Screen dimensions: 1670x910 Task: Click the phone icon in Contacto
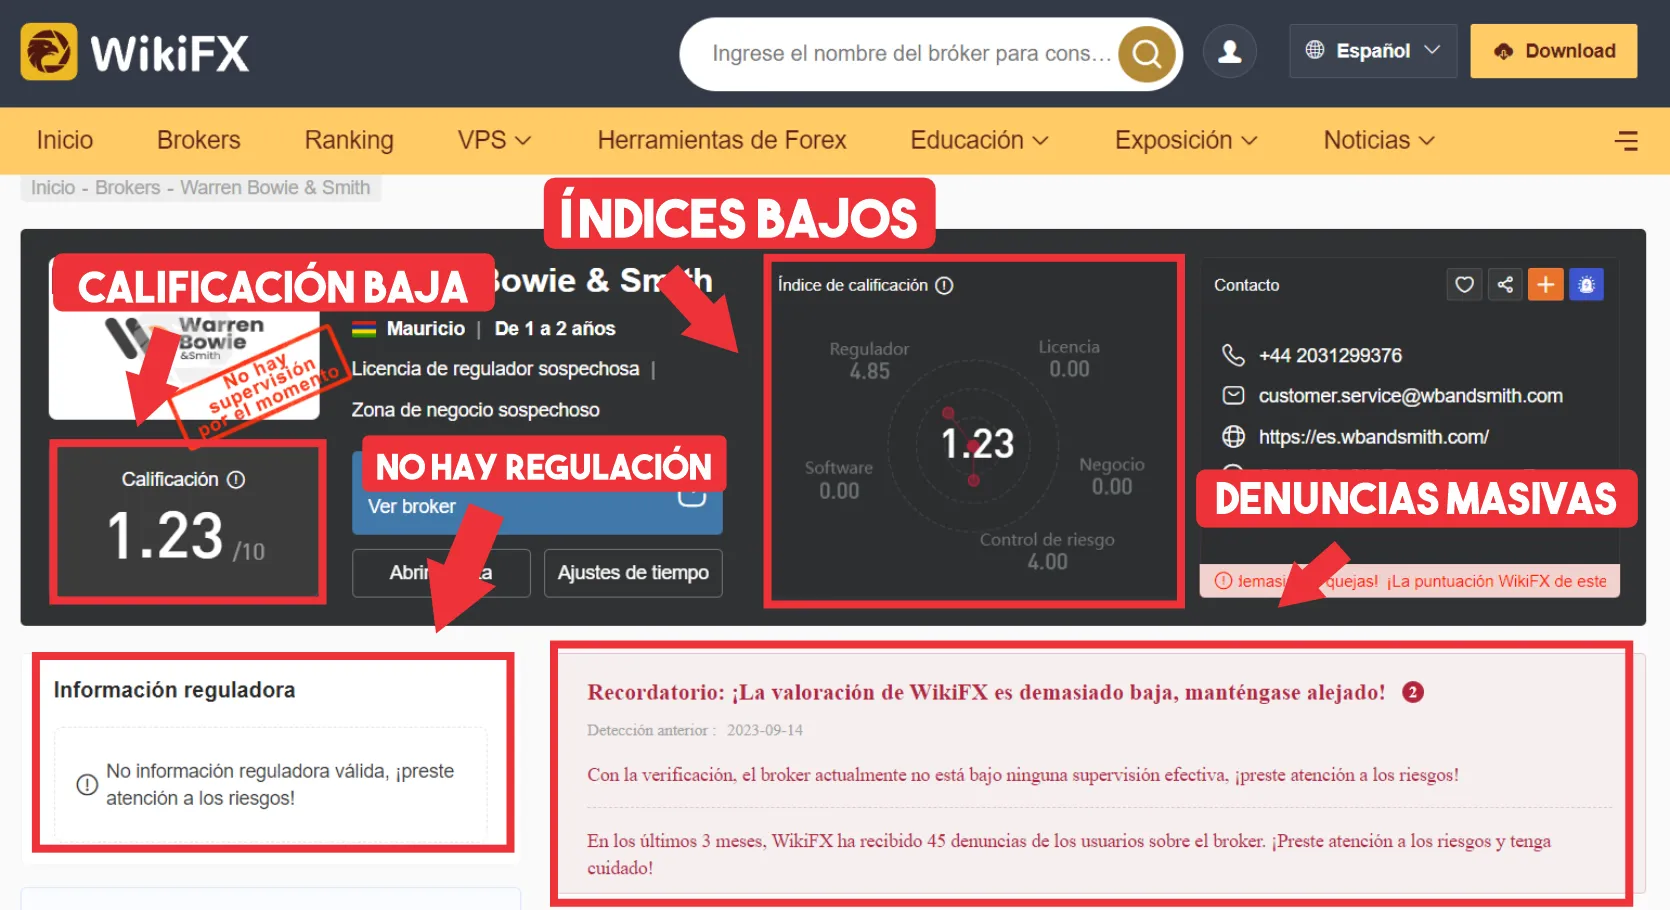[1233, 355]
